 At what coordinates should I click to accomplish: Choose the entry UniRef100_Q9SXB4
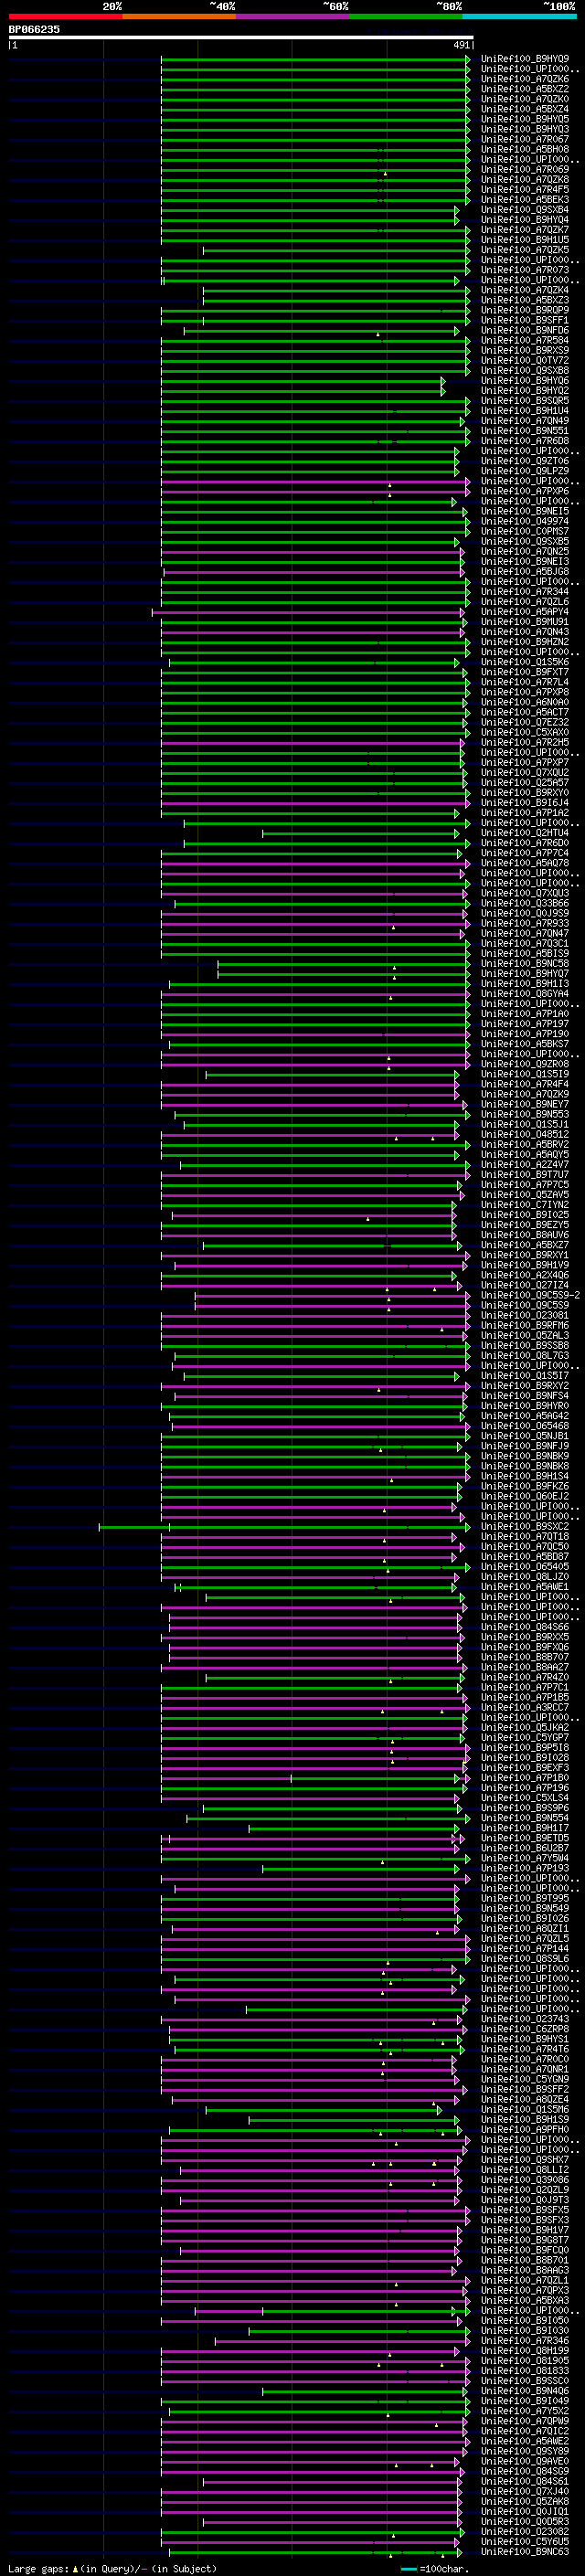click(525, 210)
